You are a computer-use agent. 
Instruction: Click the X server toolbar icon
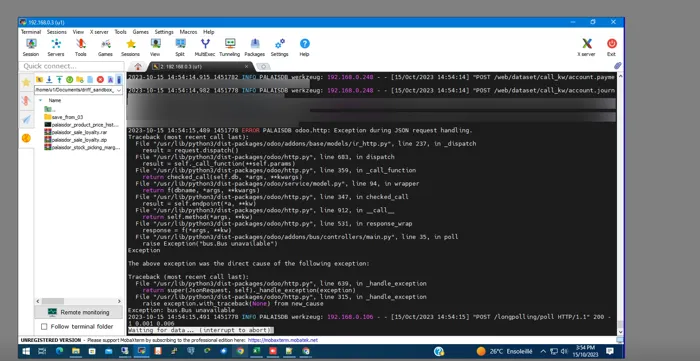[x=586, y=47]
